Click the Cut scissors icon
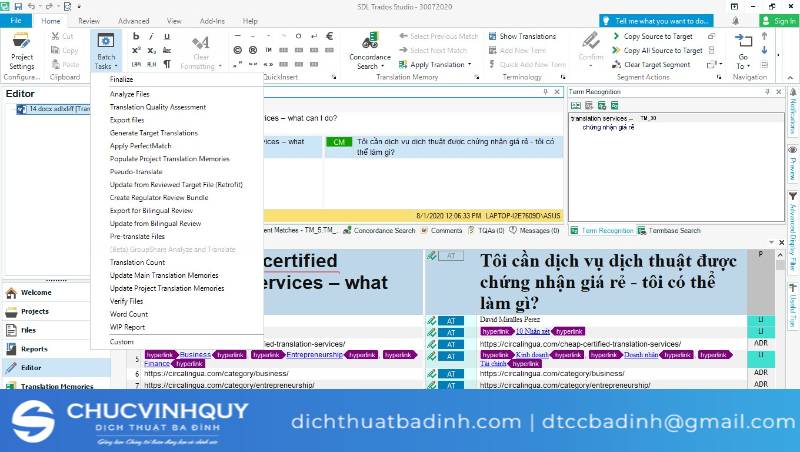The image size is (800, 452). [x=55, y=36]
